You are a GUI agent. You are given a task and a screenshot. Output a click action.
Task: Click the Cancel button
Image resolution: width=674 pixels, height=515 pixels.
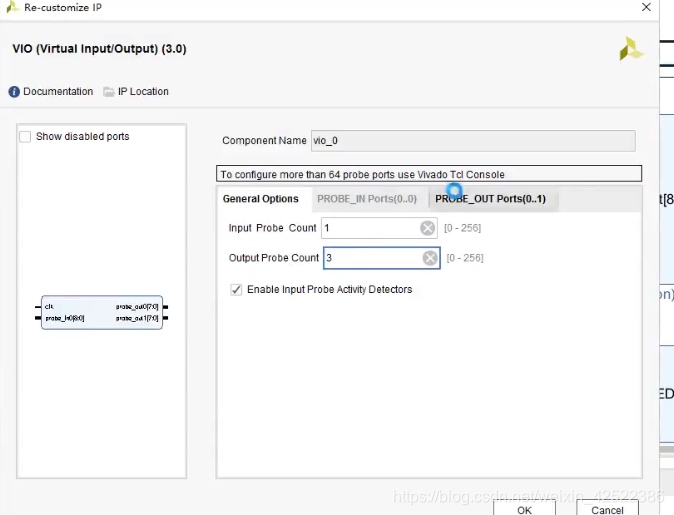[607, 510]
